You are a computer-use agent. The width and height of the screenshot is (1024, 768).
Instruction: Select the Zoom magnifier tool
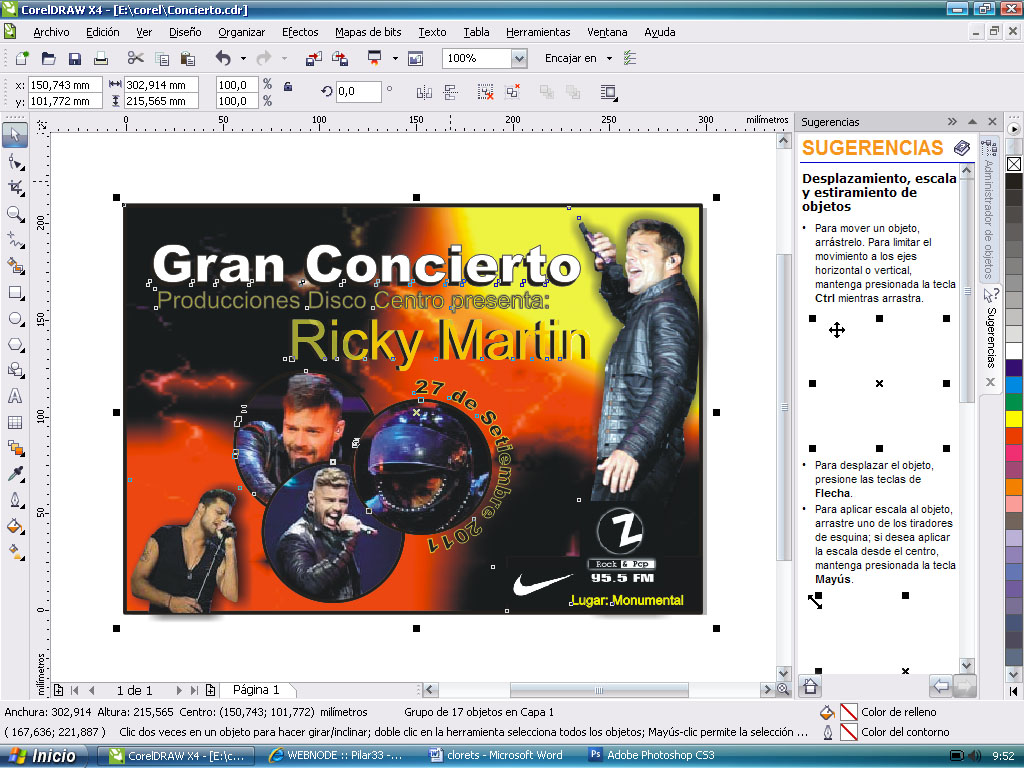(15, 214)
